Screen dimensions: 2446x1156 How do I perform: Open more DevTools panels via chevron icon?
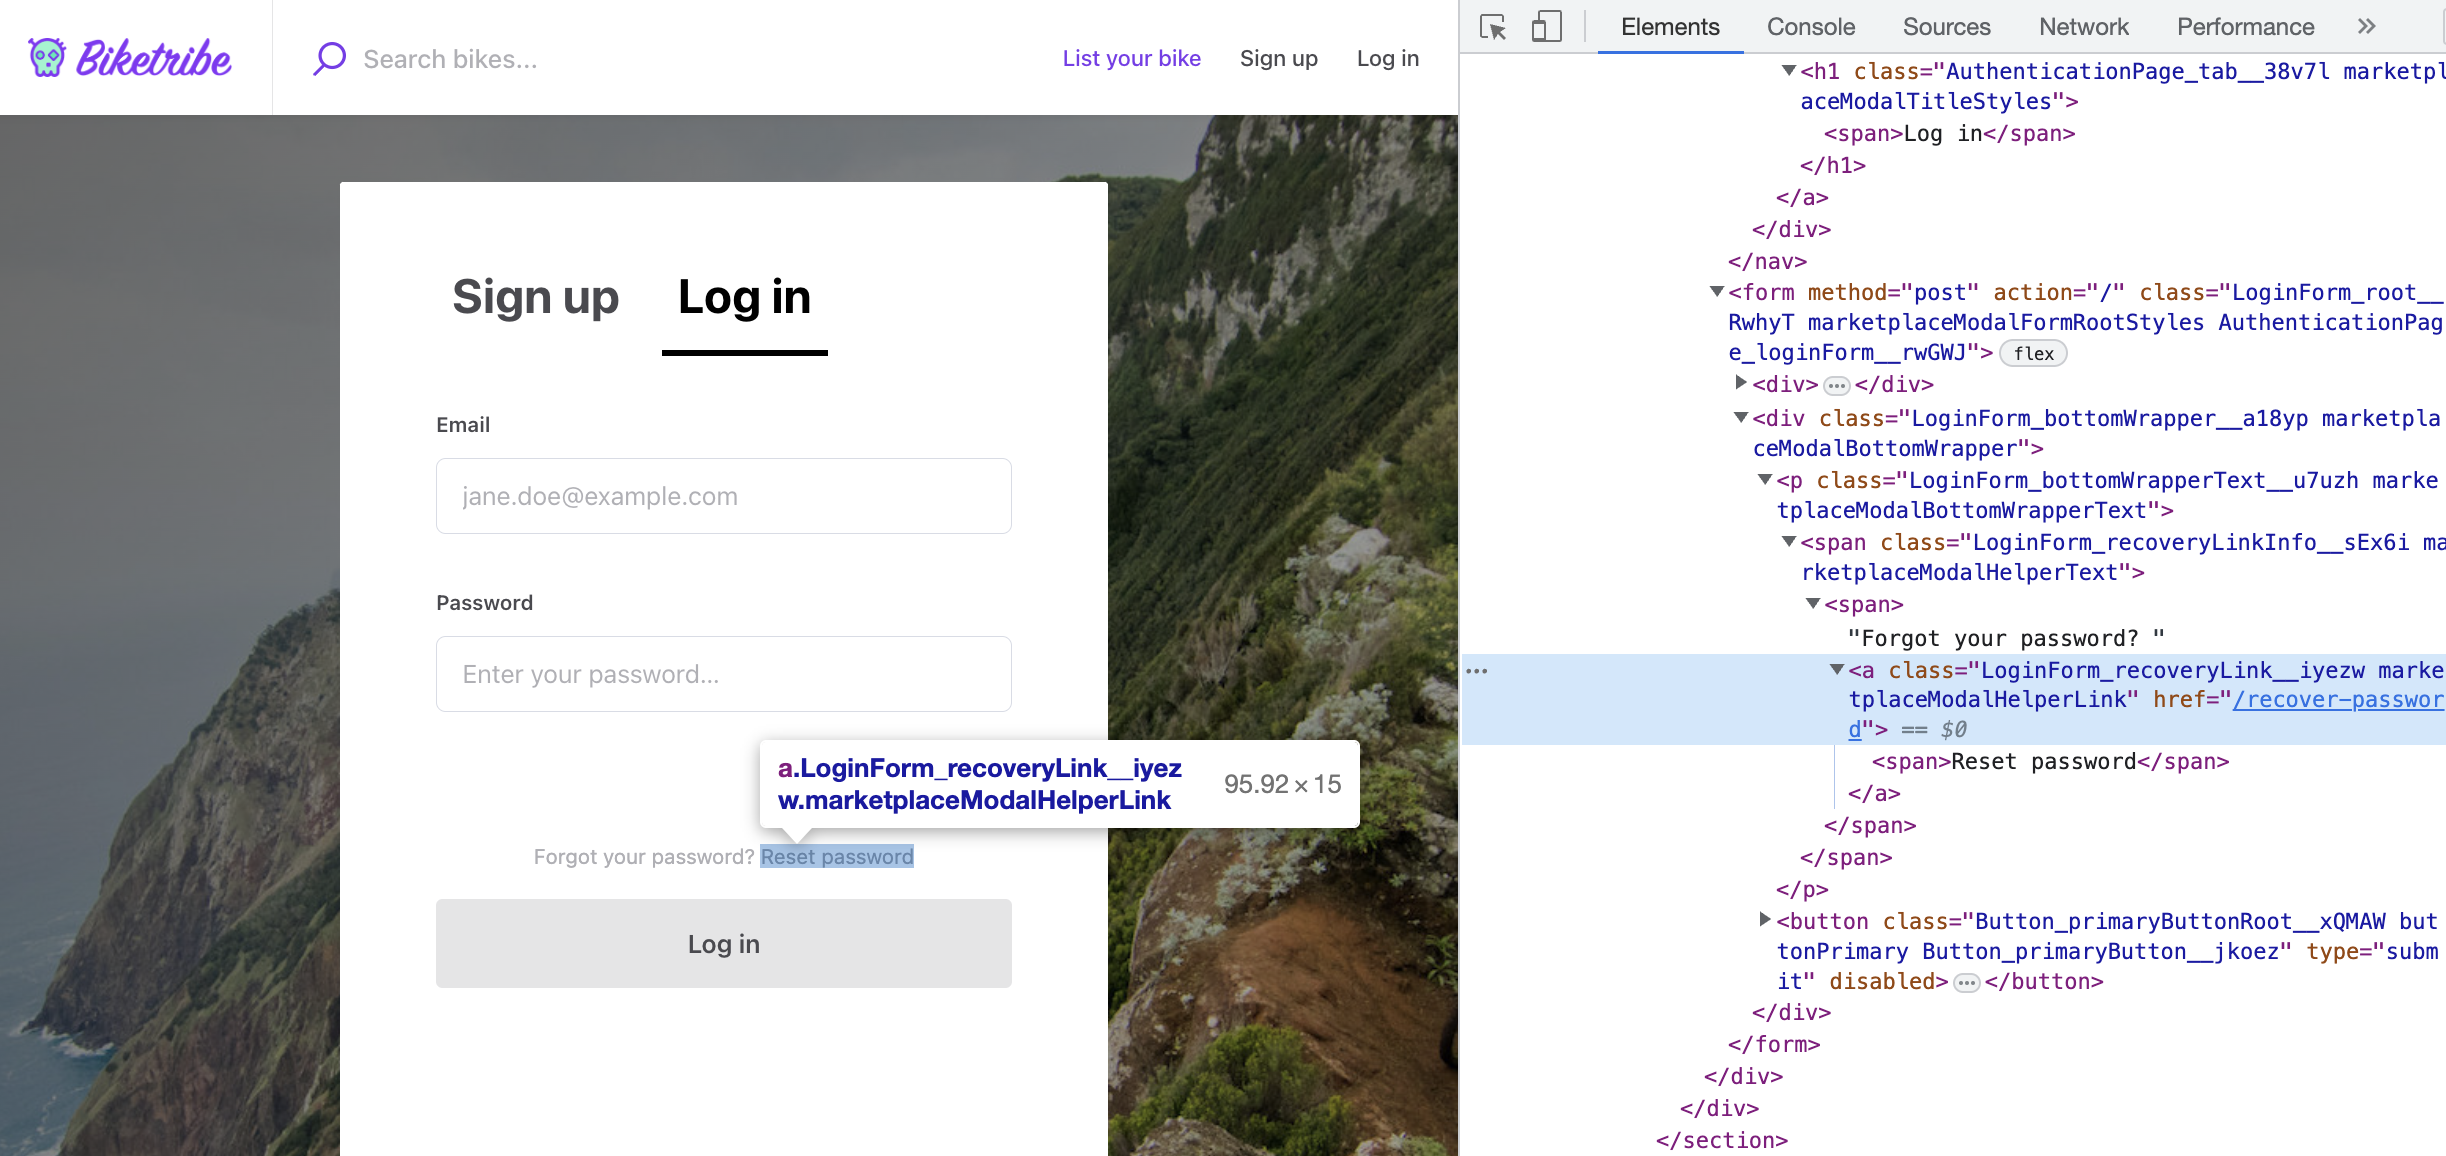pos(2366,27)
